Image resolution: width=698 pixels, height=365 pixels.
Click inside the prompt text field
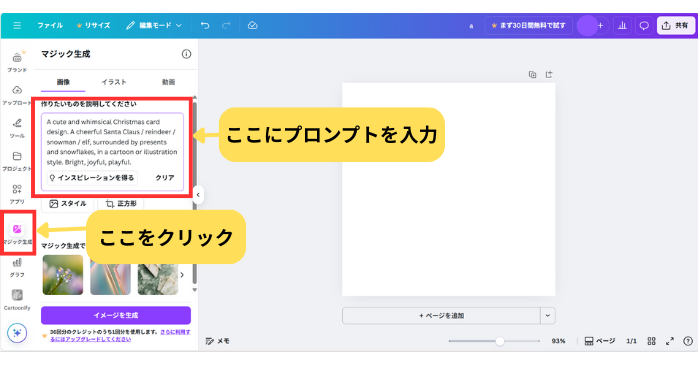(112, 142)
